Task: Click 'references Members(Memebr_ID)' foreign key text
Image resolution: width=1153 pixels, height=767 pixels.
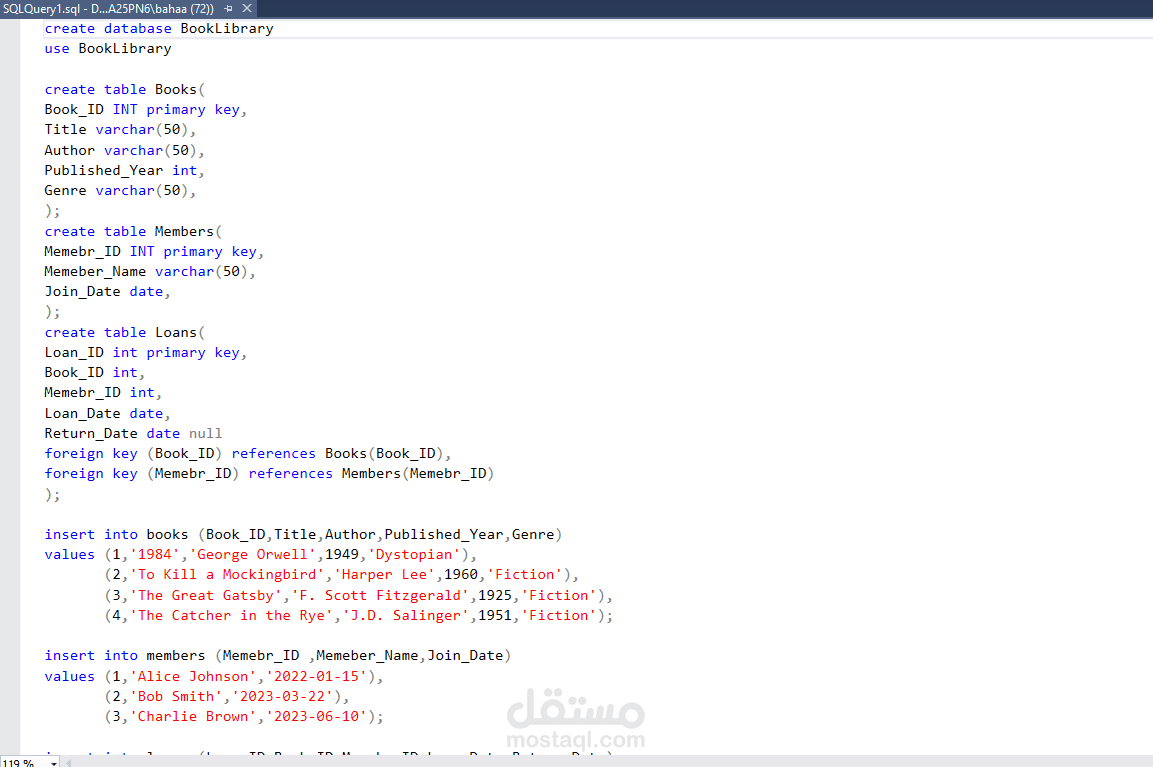Action: (x=371, y=474)
